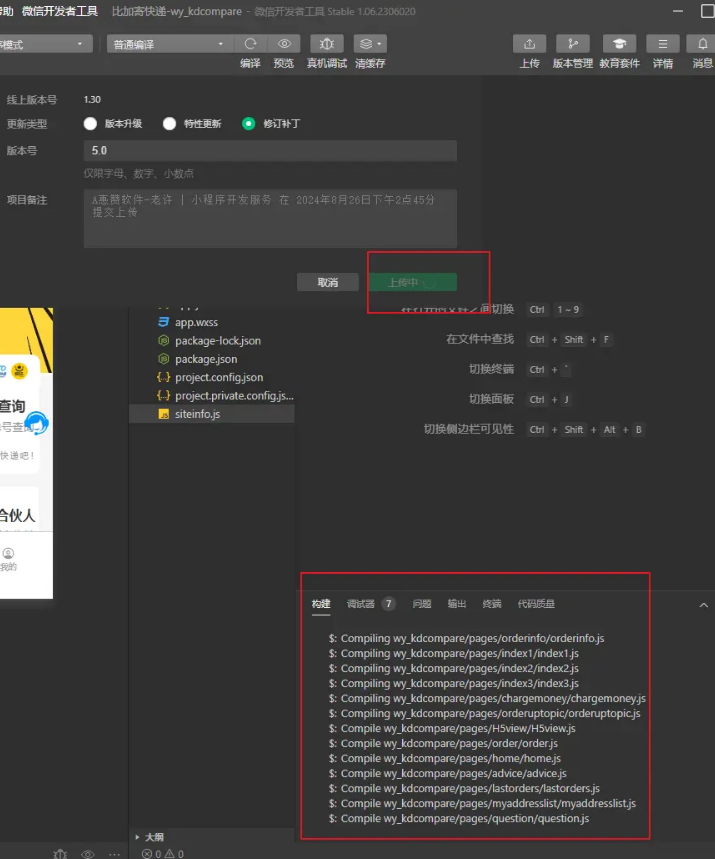Click ellipsis icon in bottom status bar
Image resolution: width=715 pixels, height=859 pixels.
tap(114, 854)
